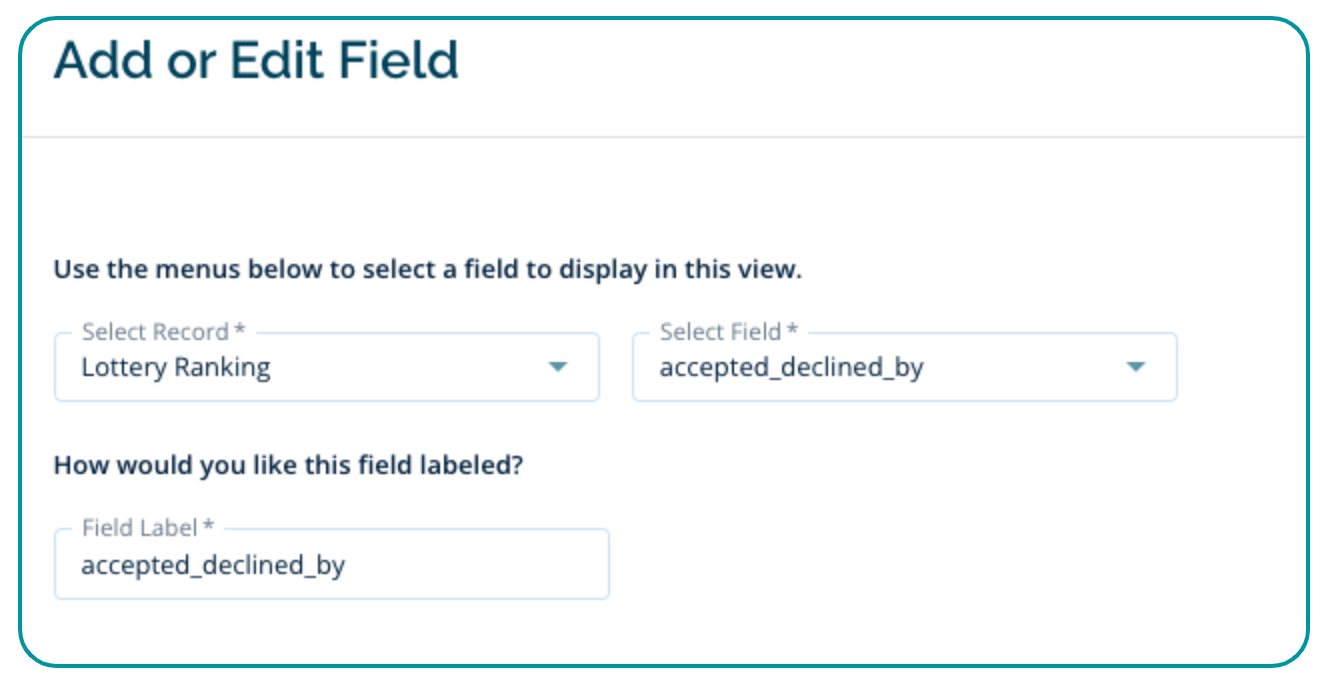Click the Select Field dropdown arrow

point(1135,367)
